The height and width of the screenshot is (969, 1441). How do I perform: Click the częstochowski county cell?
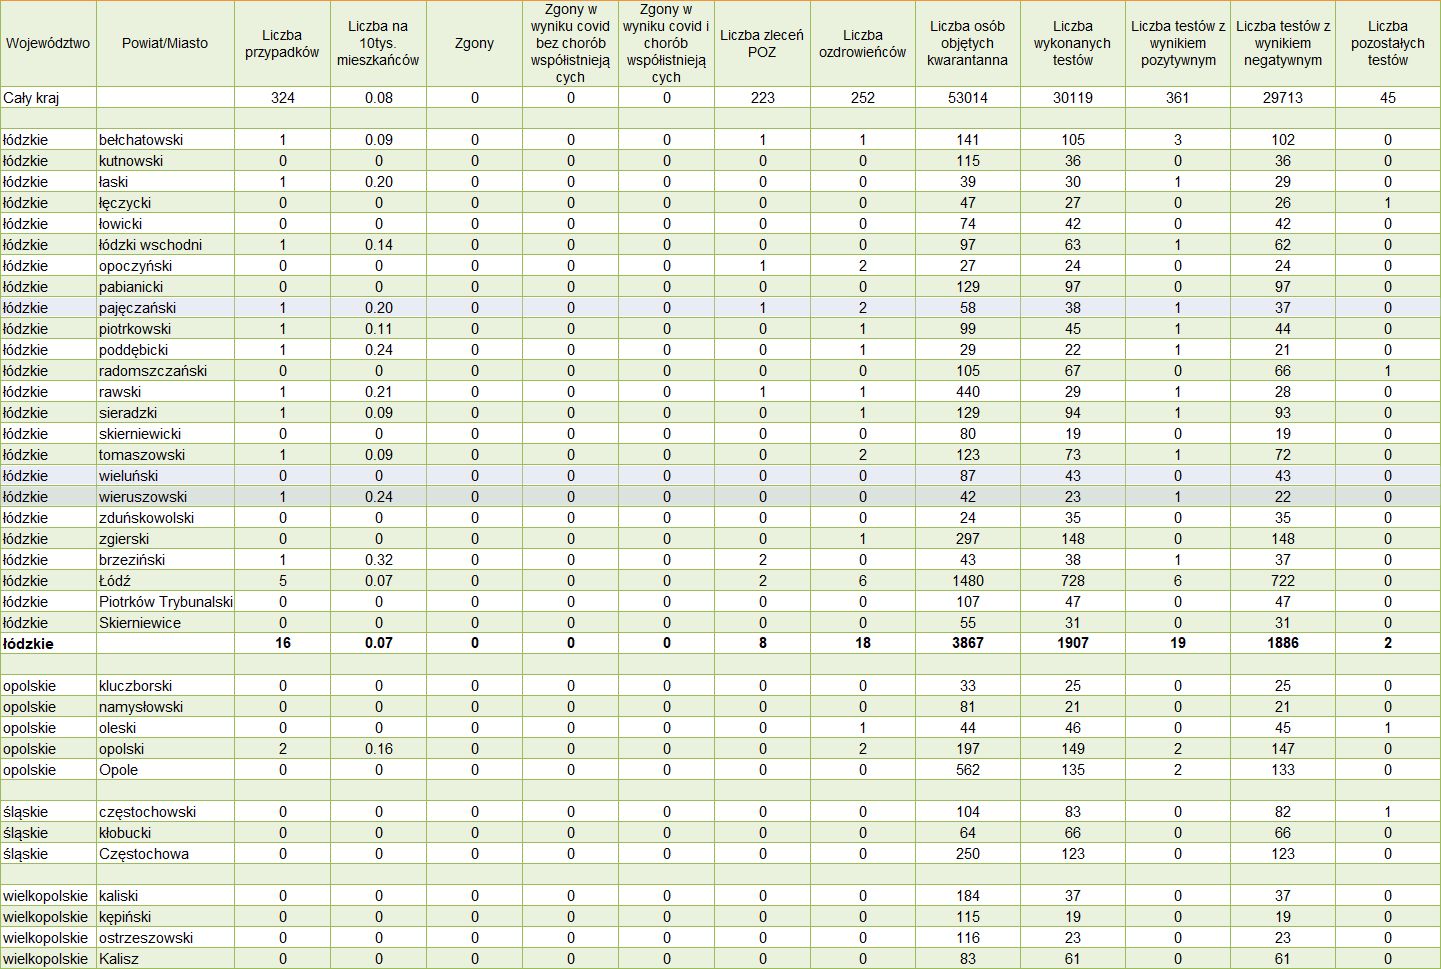(165, 812)
